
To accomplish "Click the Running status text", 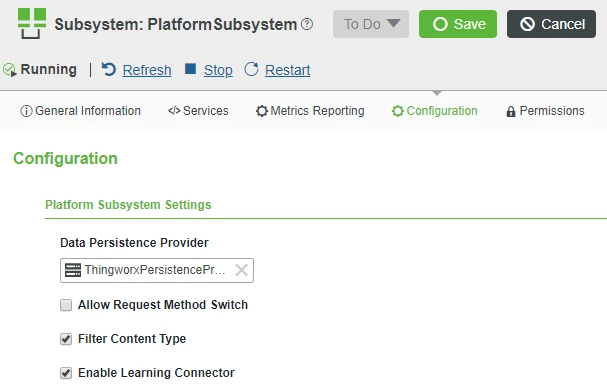I will [x=48, y=70].
